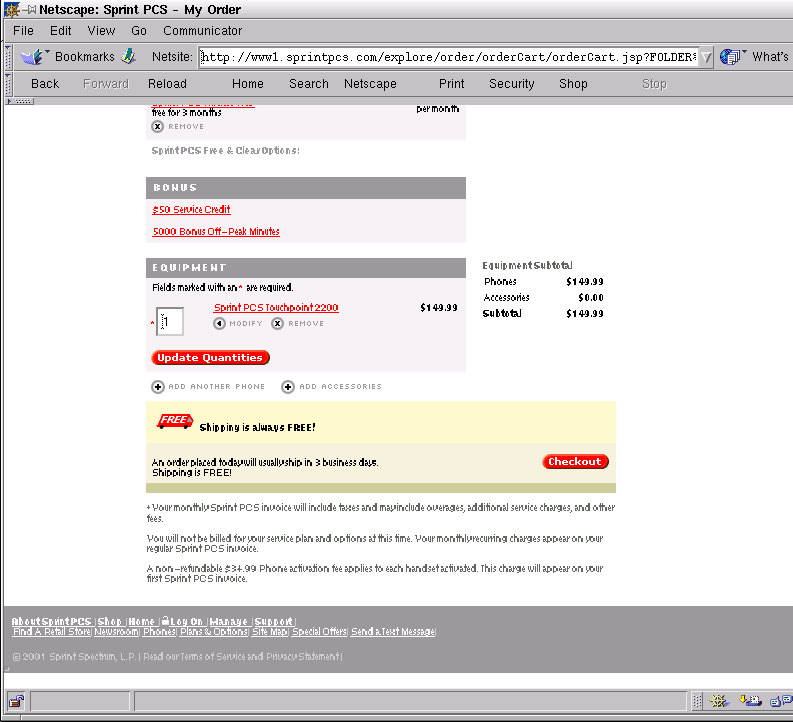Open the Go menu
Viewport: 793px width, 722px height.
pyautogui.click(x=139, y=31)
